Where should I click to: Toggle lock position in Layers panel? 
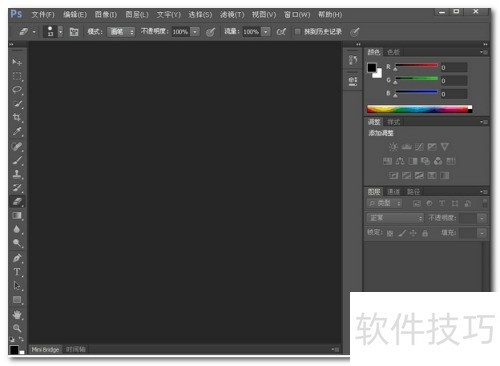point(413,233)
